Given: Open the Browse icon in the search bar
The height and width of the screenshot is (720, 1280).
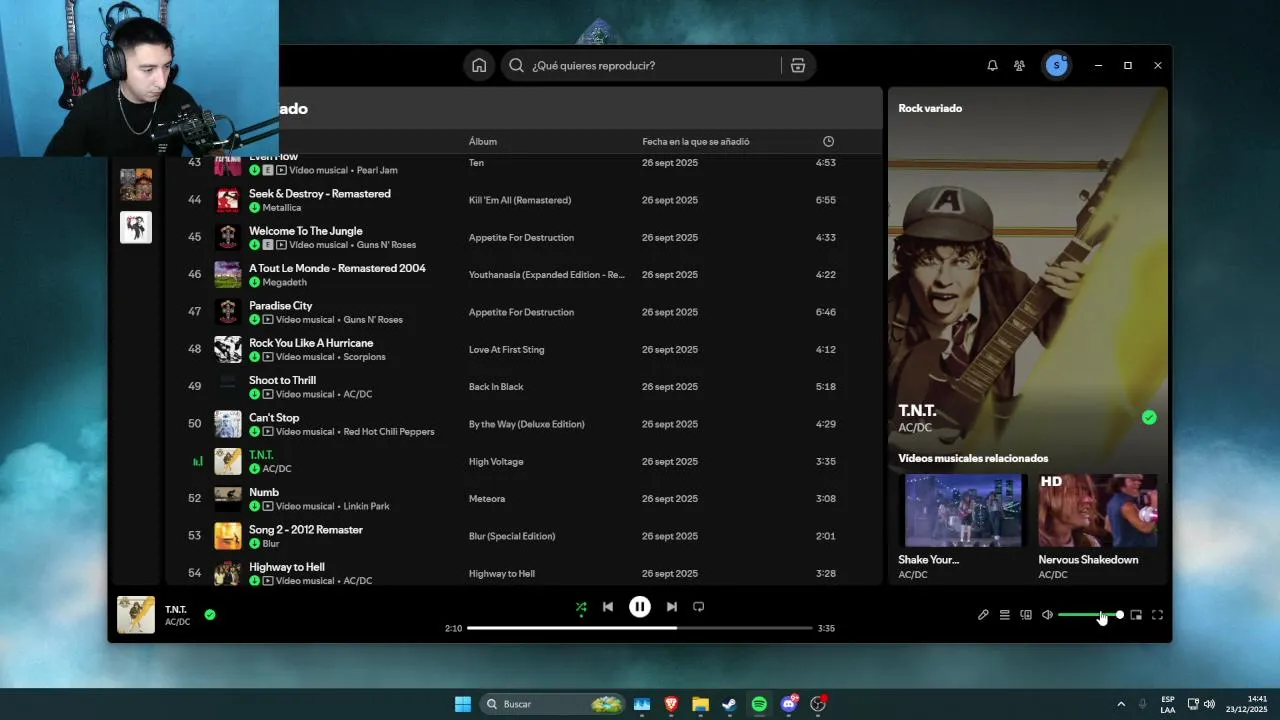Looking at the screenshot, I should (x=798, y=65).
